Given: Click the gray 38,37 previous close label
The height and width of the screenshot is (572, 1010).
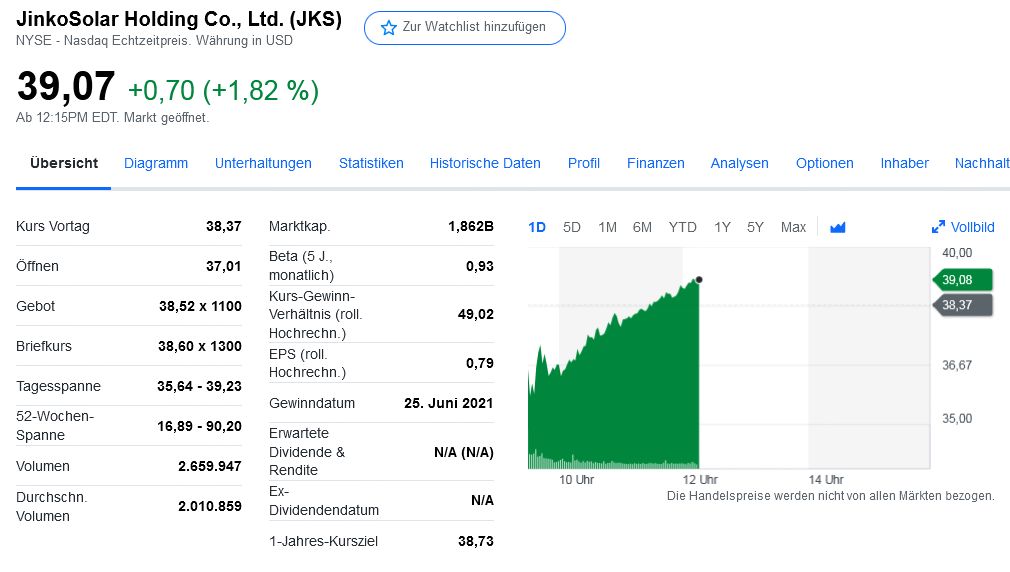Looking at the screenshot, I should pos(962,305).
